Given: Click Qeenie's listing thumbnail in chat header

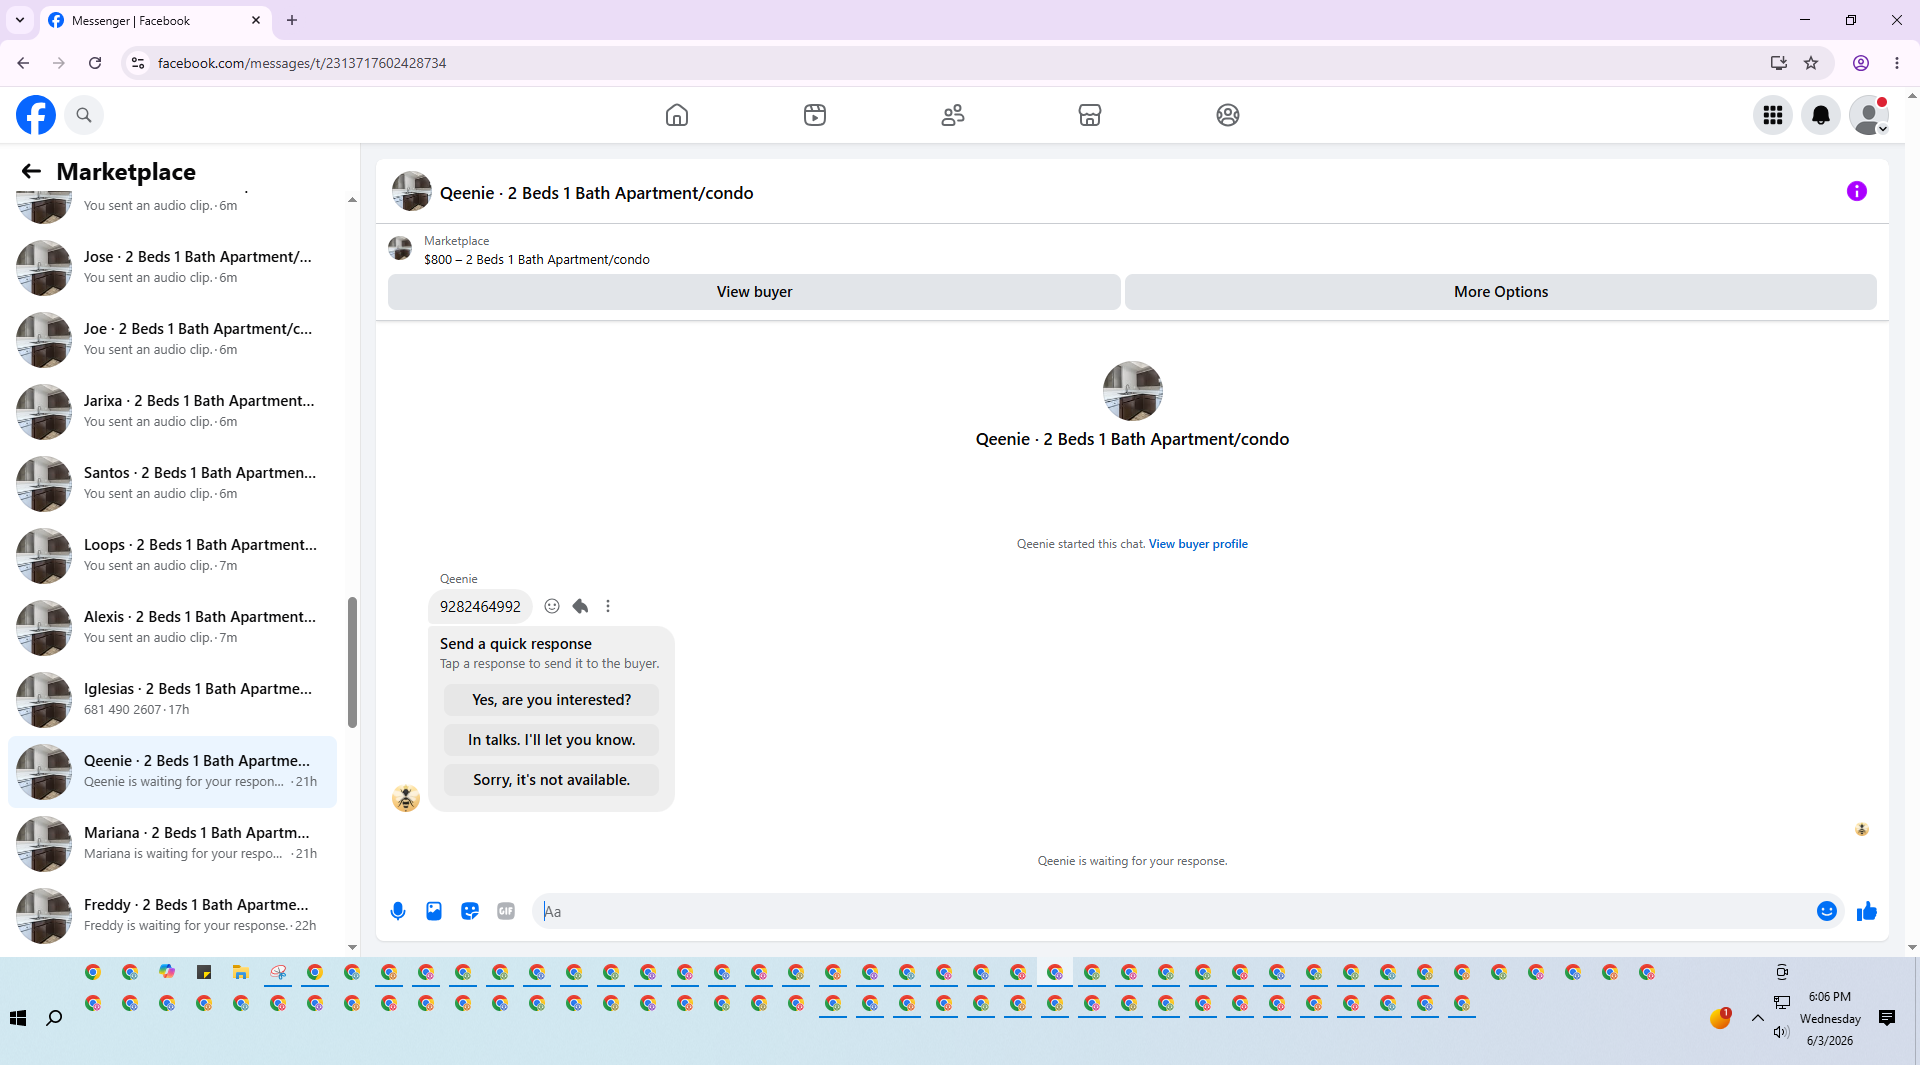Looking at the screenshot, I should pyautogui.click(x=411, y=192).
